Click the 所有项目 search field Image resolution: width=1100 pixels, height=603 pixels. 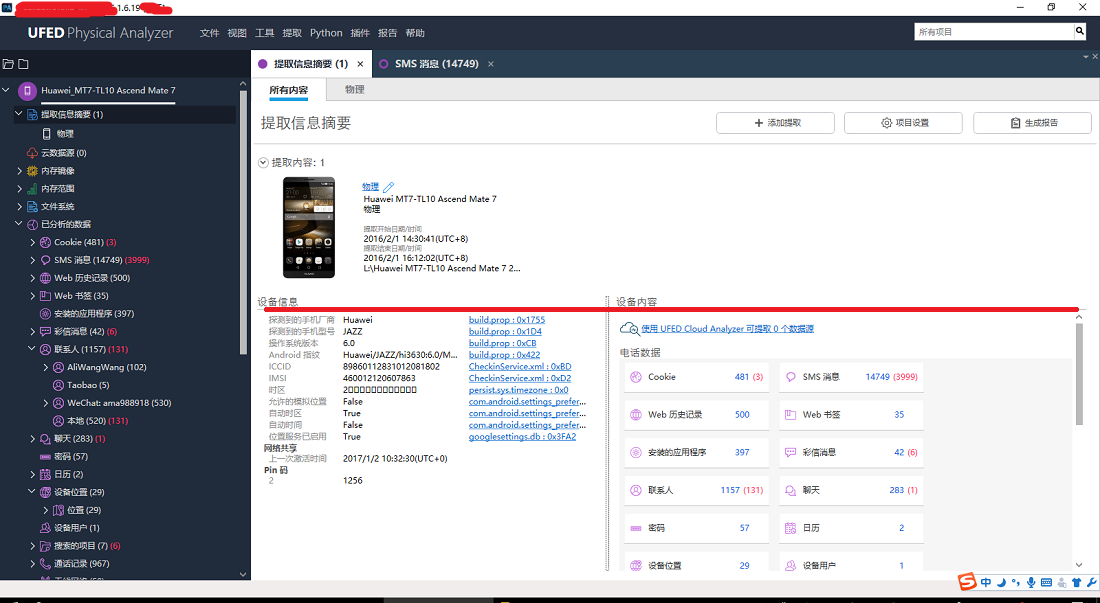point(993,32)
